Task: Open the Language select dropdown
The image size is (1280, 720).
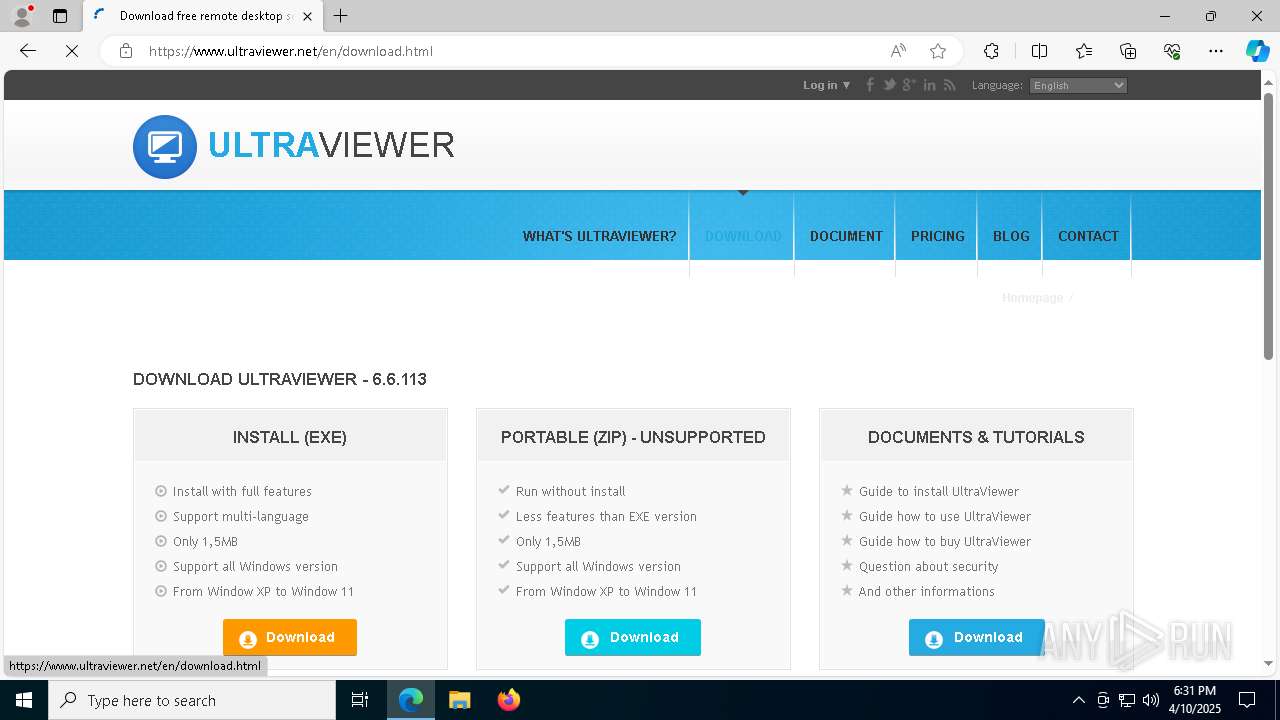Action: tap(1078, 85)
